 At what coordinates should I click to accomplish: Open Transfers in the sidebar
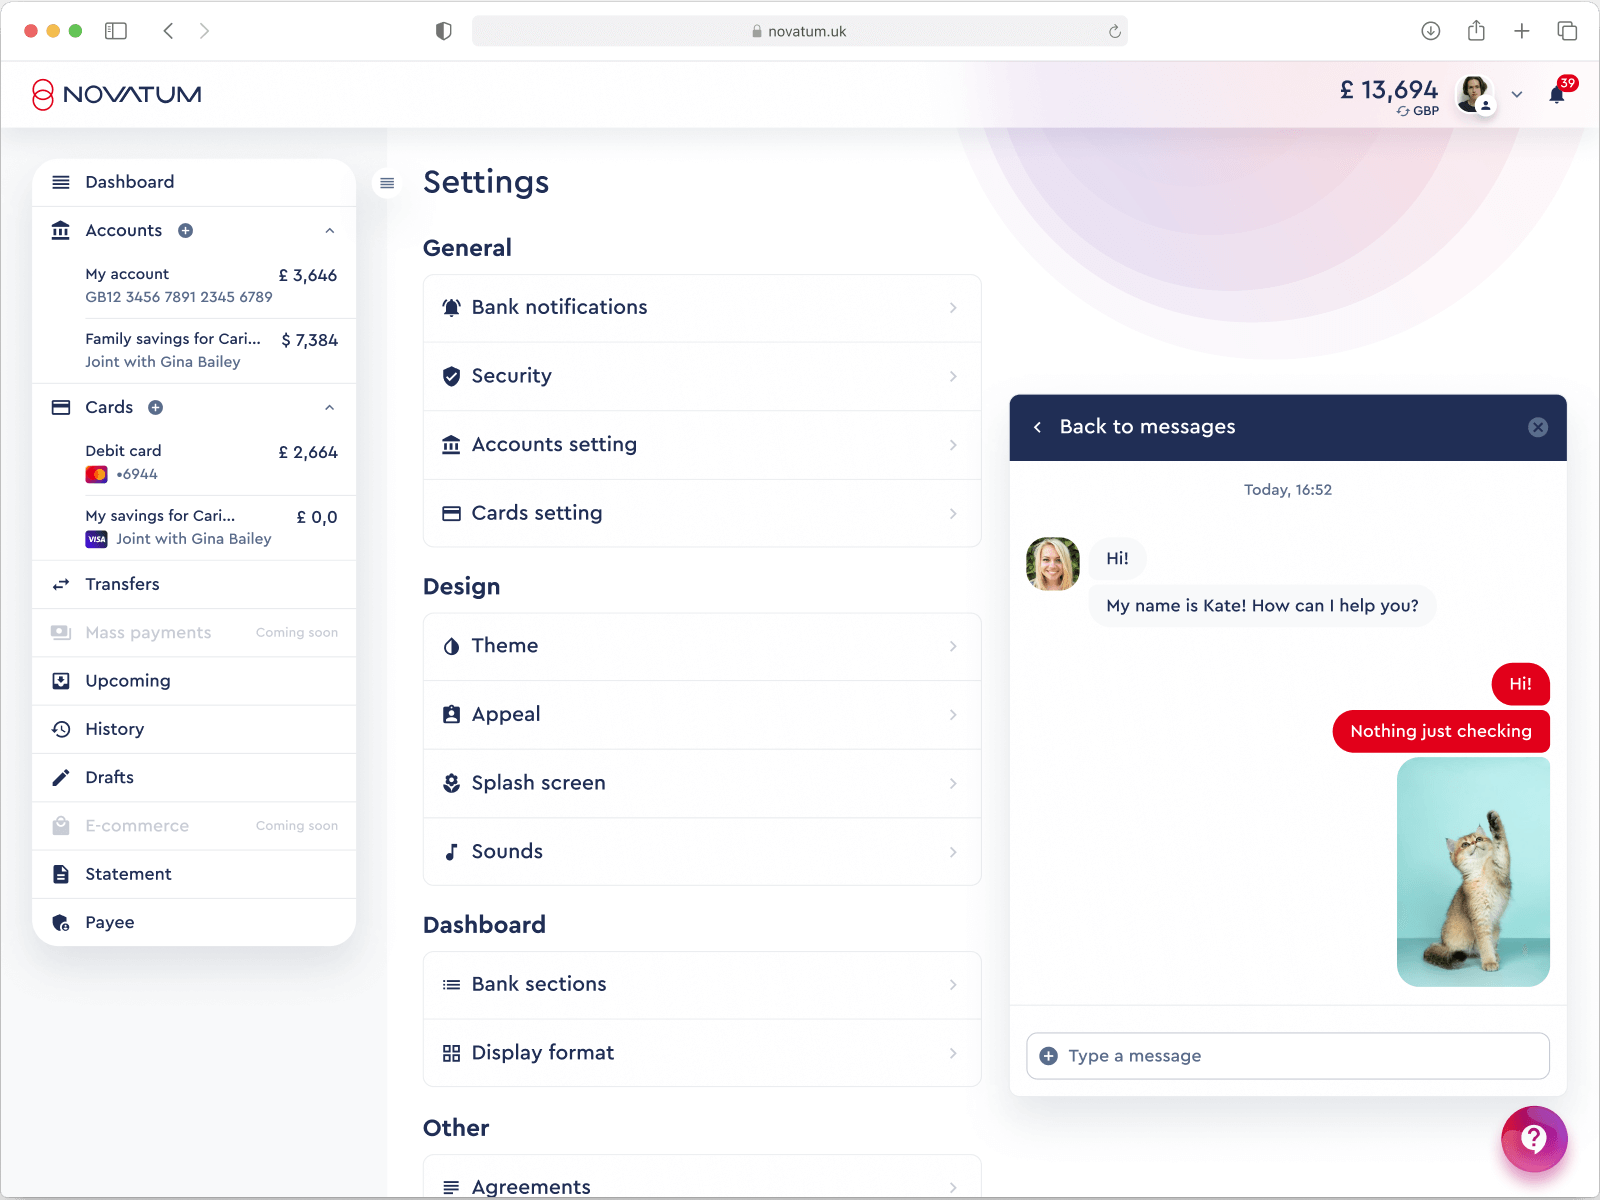194,584
